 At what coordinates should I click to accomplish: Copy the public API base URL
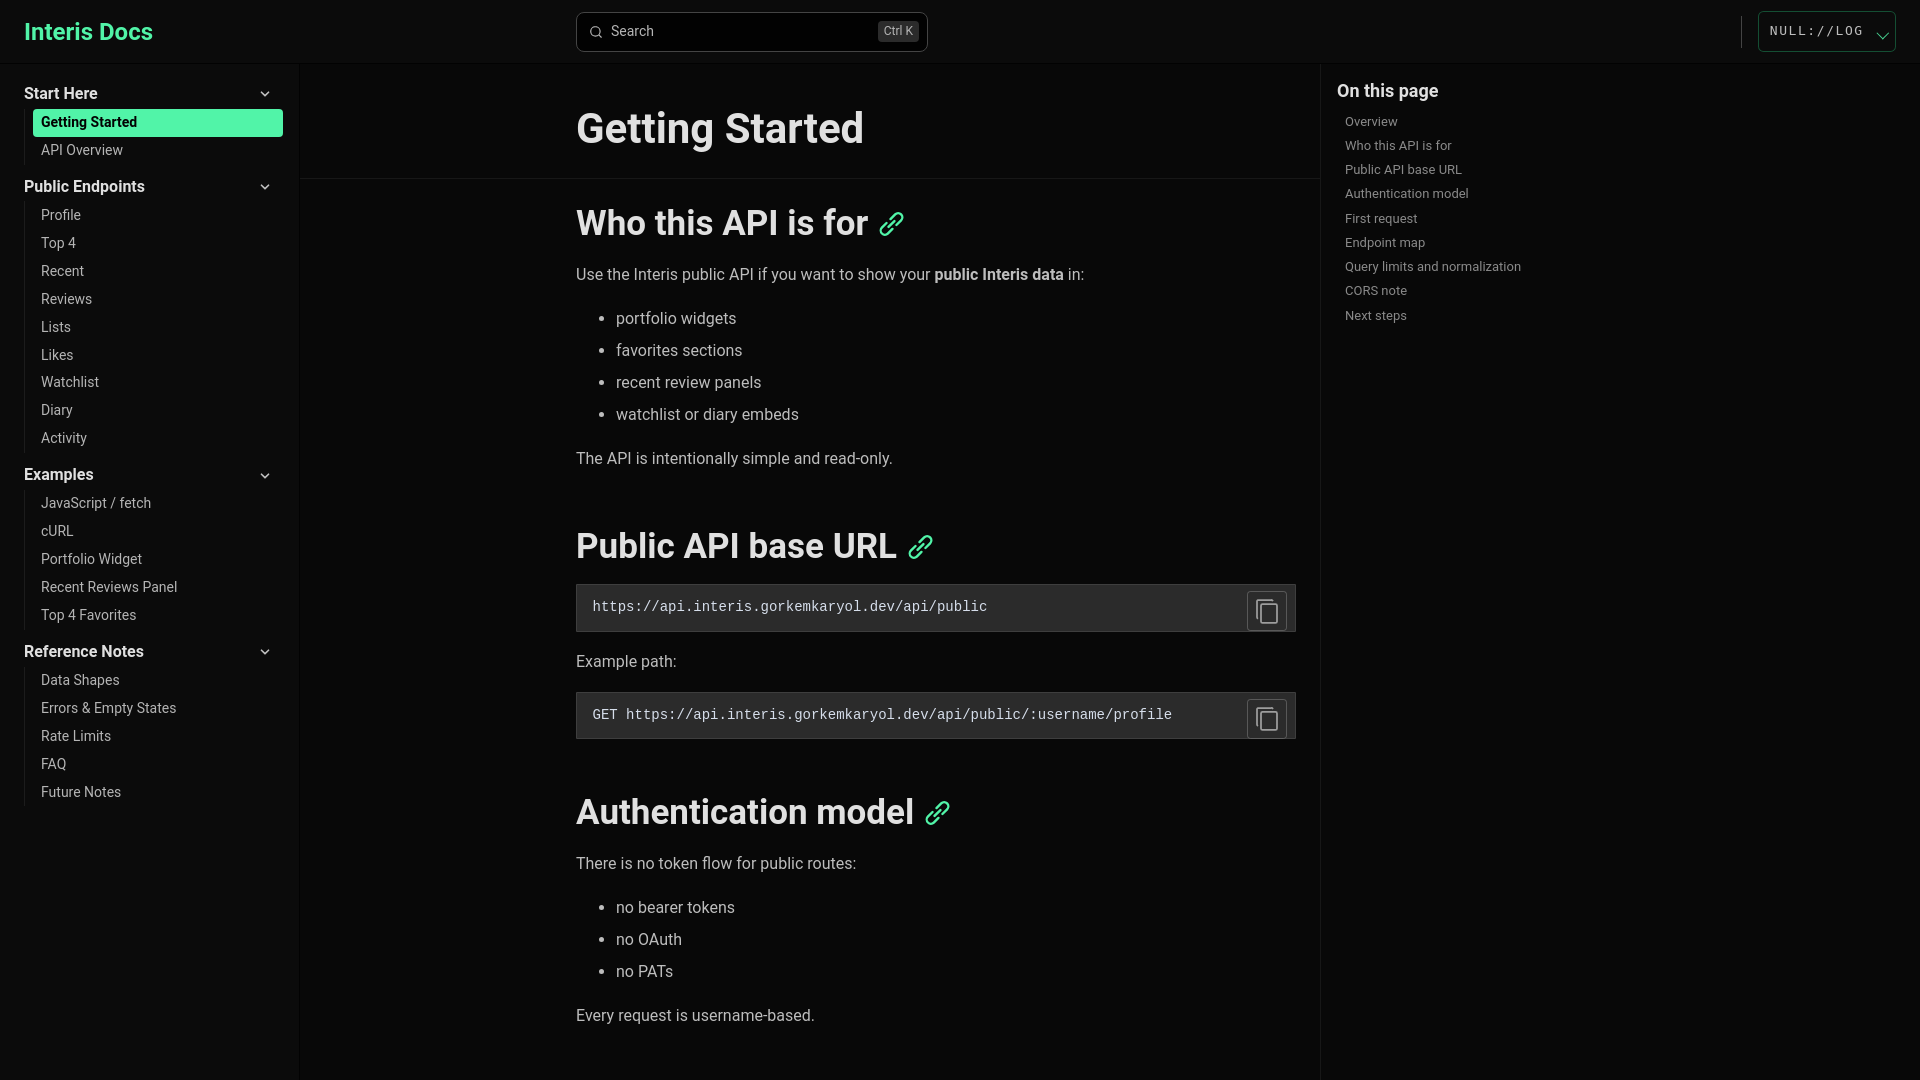coord(1266,611)
